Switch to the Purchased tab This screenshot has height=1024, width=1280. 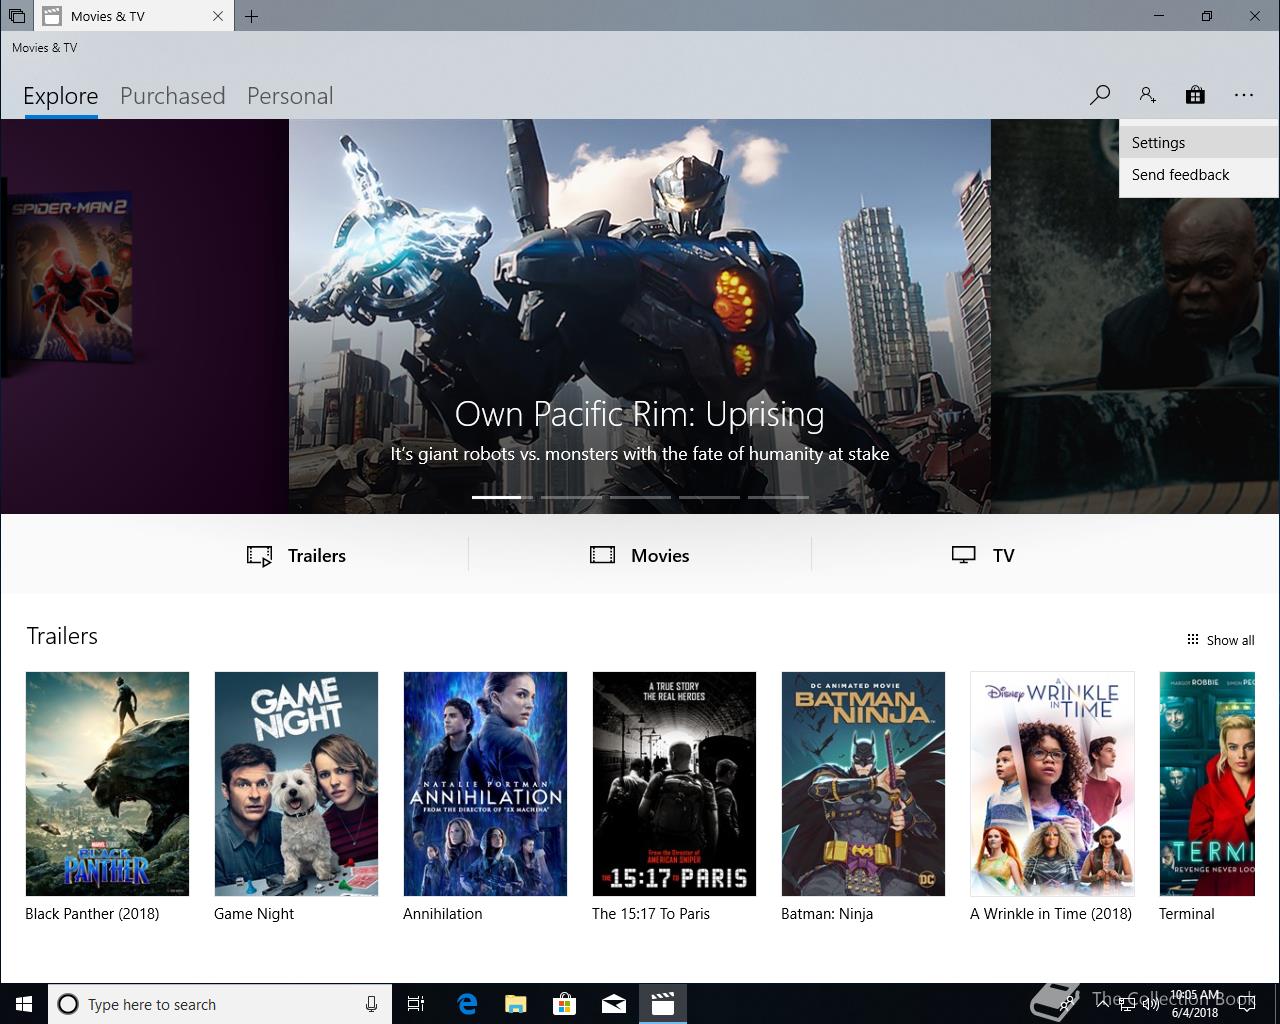pos(173,96)
